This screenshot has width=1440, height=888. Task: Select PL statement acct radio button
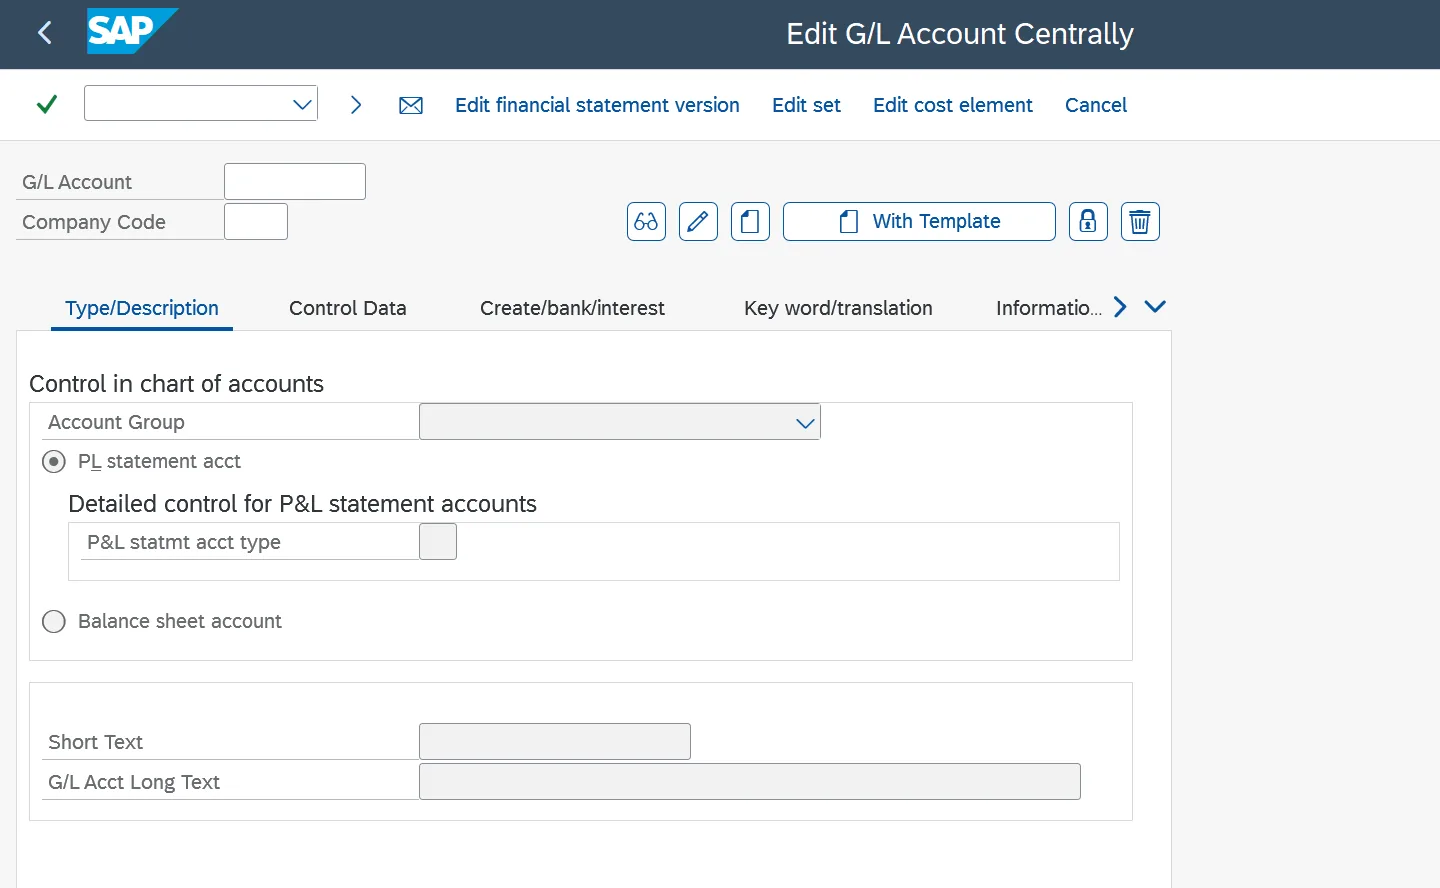pos(54,461)
